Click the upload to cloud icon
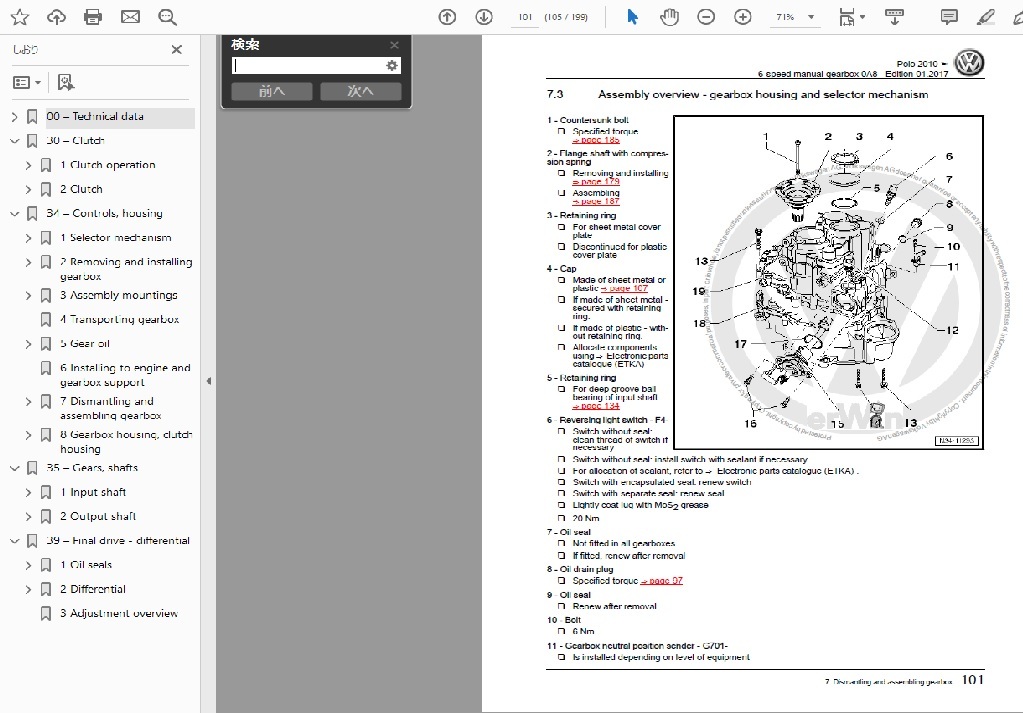The width and height of the screenshot is (1023, 713). click(x=56, y=17)
